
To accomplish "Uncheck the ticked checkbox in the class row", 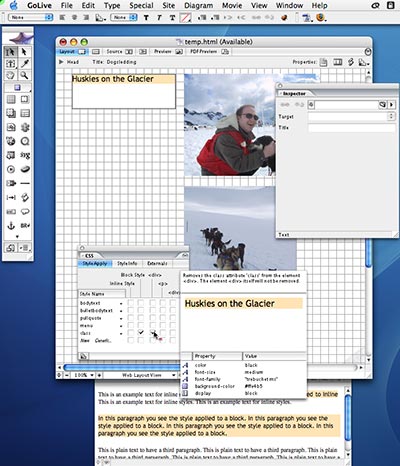I will pyautogui.click(x=141, y=333).
